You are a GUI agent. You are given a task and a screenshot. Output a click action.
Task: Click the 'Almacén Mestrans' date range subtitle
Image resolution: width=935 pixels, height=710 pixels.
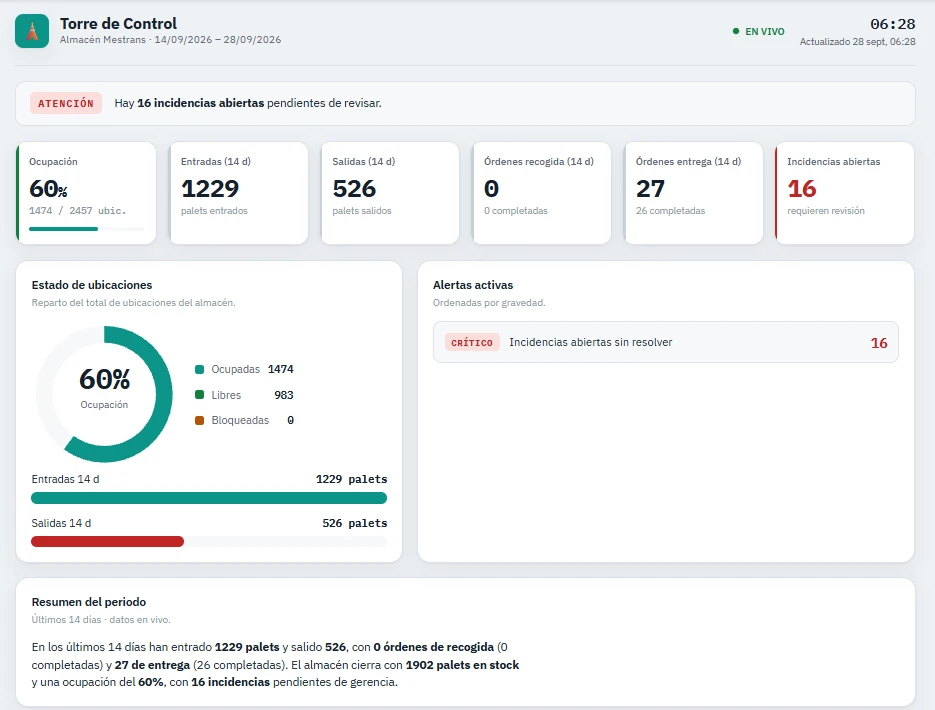[171, 40]
